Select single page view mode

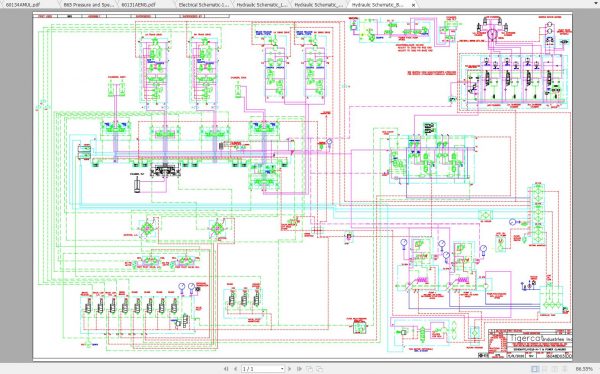pyautogui.click(x=535, y=369)
